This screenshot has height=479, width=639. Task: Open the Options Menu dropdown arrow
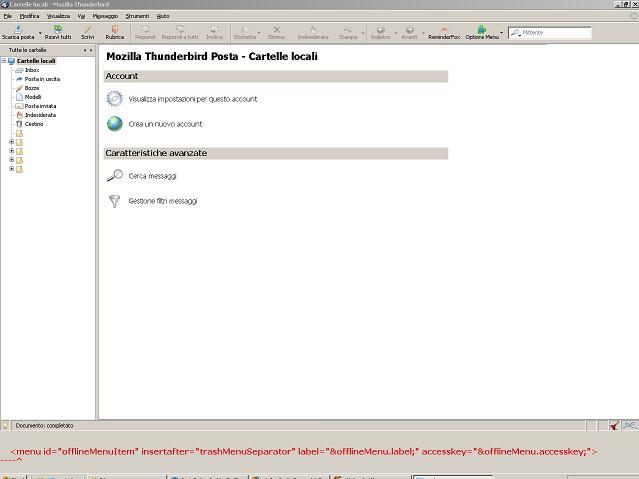coord(502,33)
